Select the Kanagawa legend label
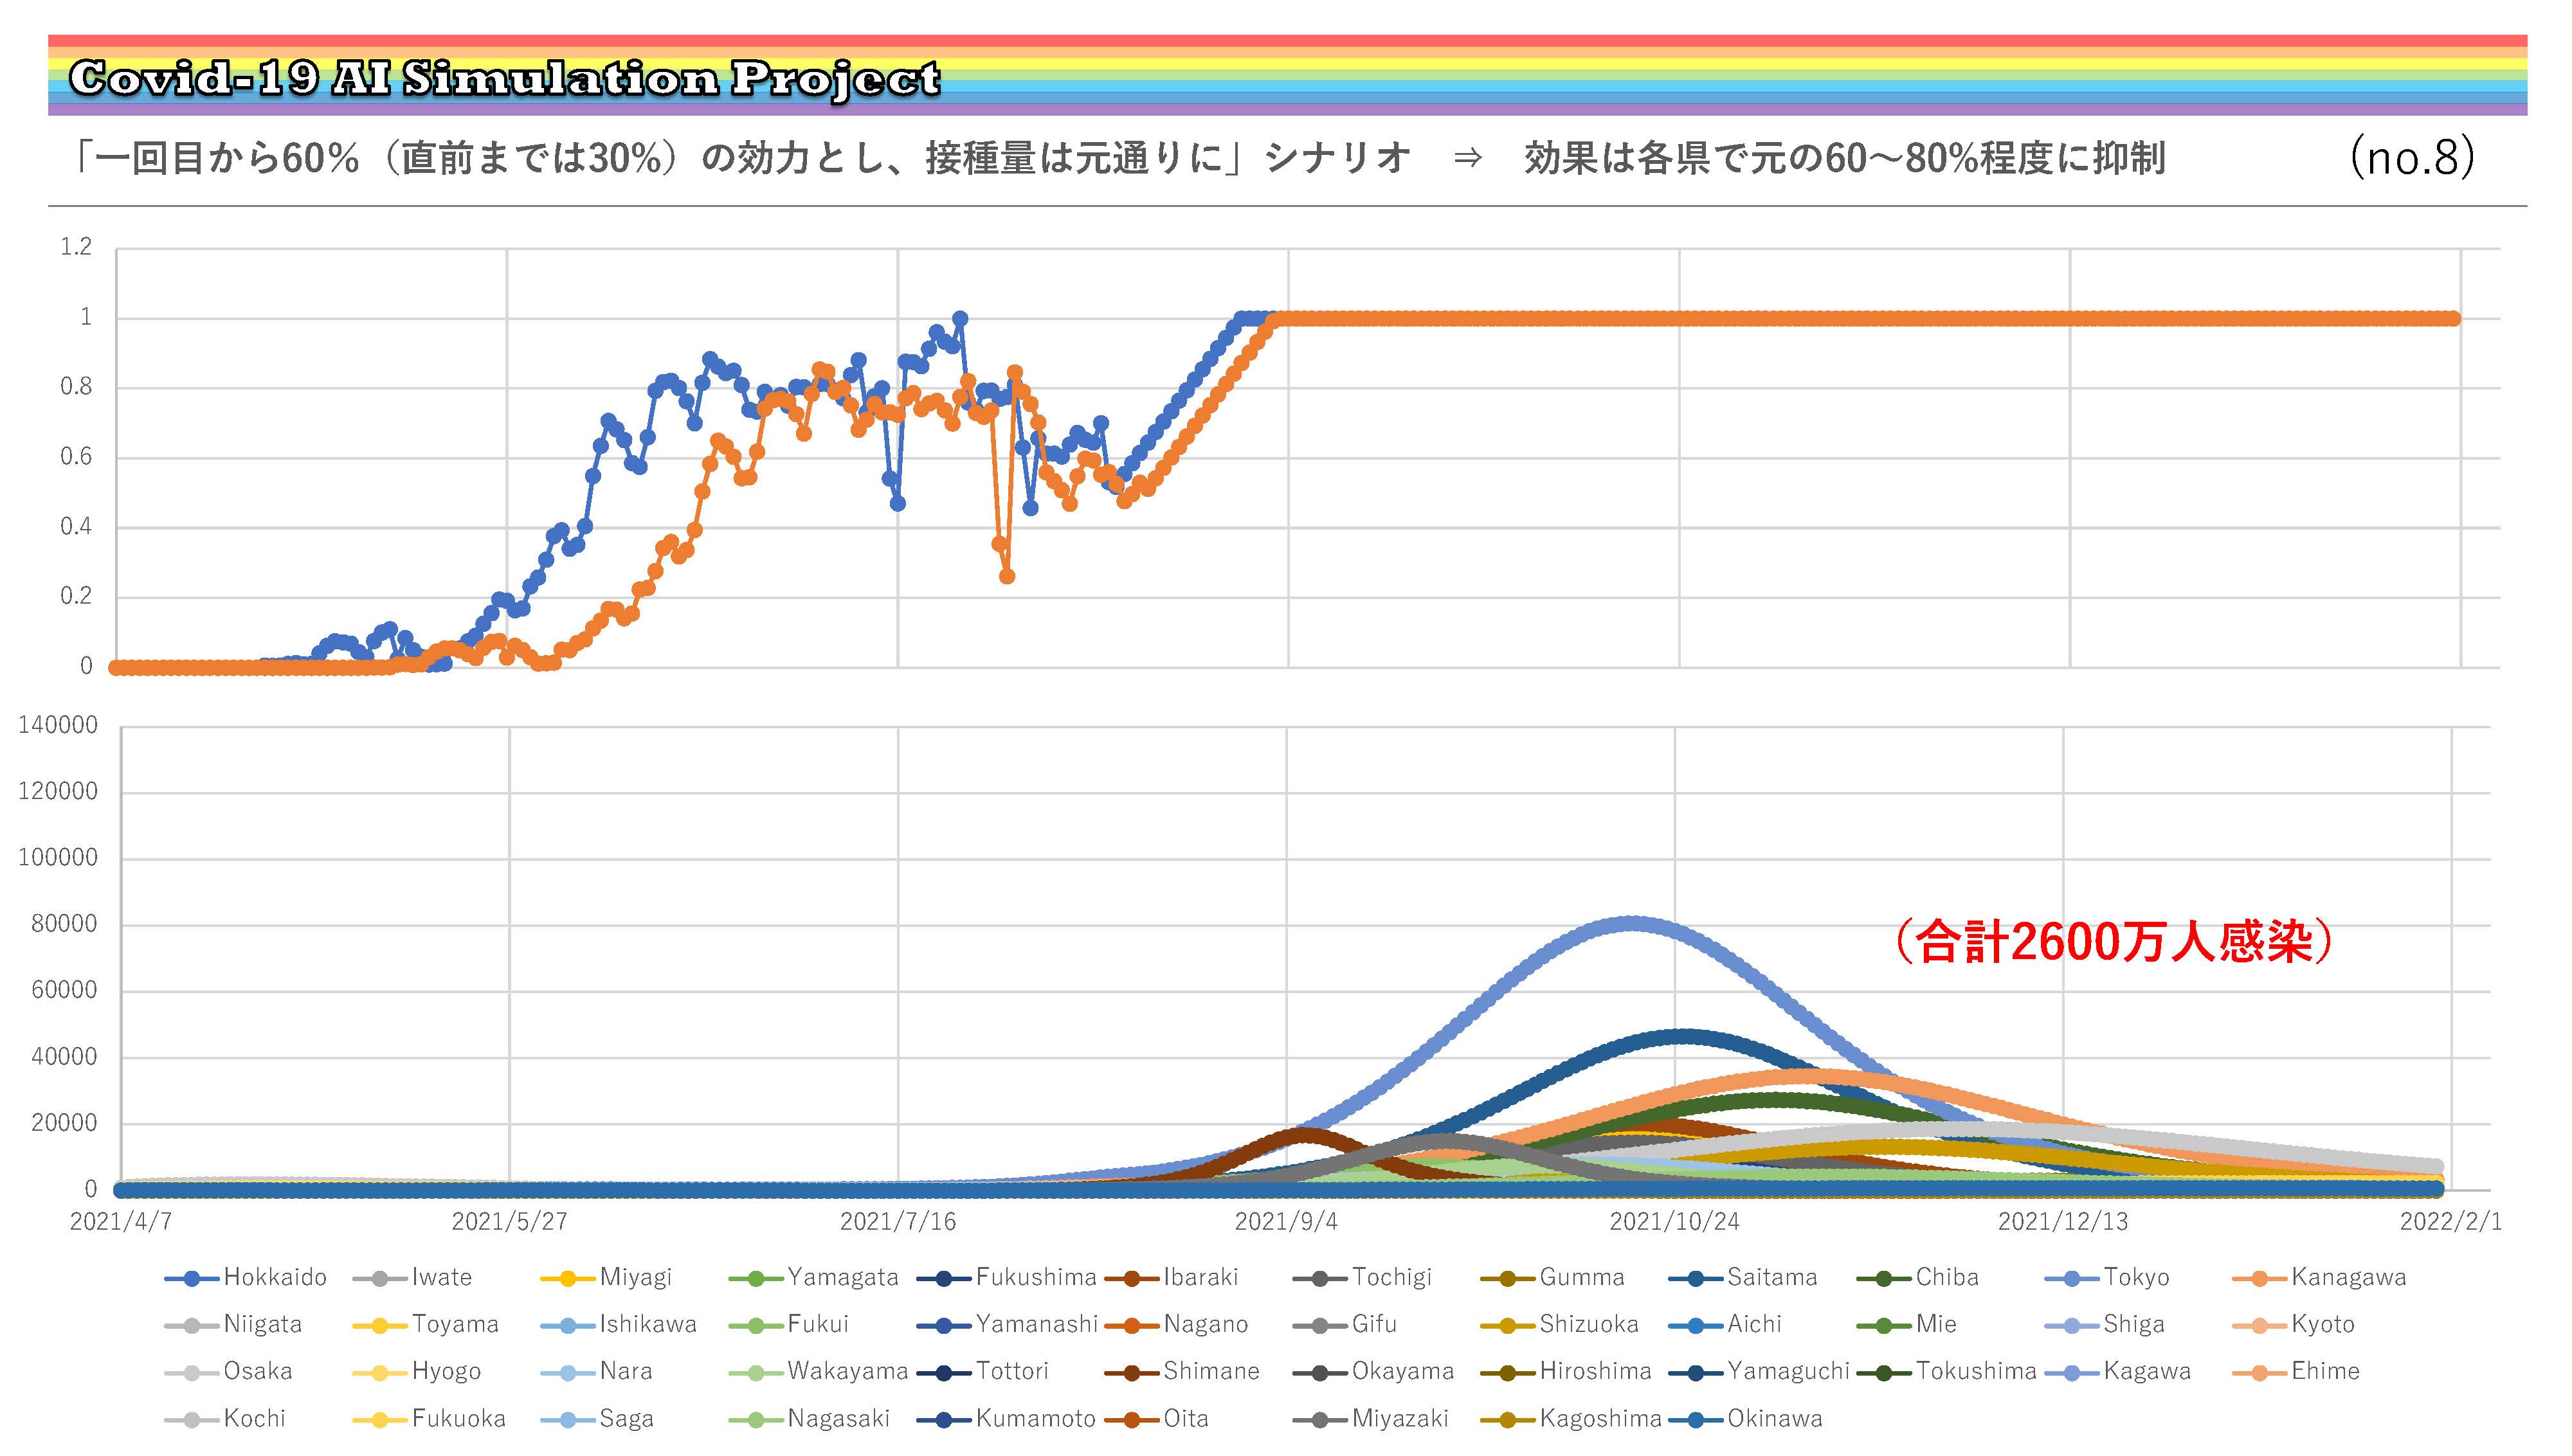 coord(2348,1277)
